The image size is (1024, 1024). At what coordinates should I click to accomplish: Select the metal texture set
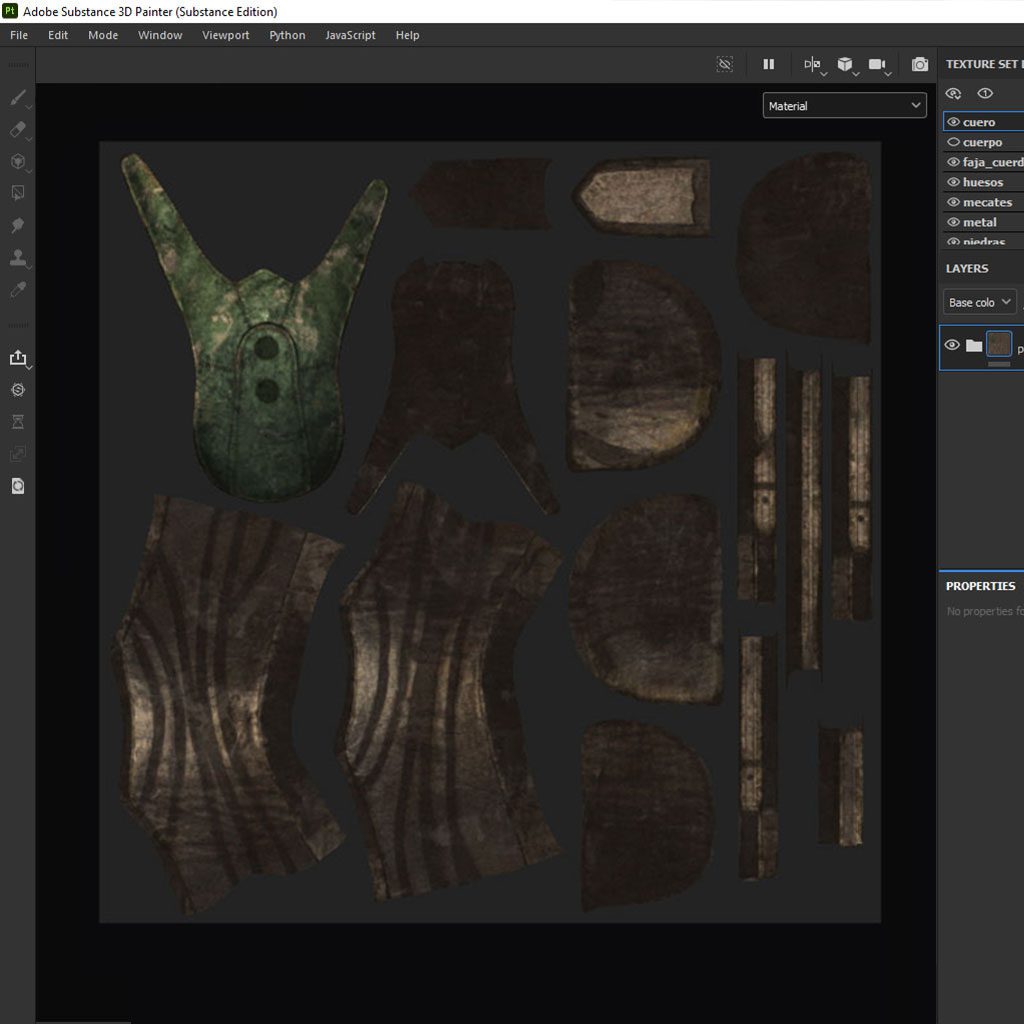pyautogui.click(x=979, y=222)
